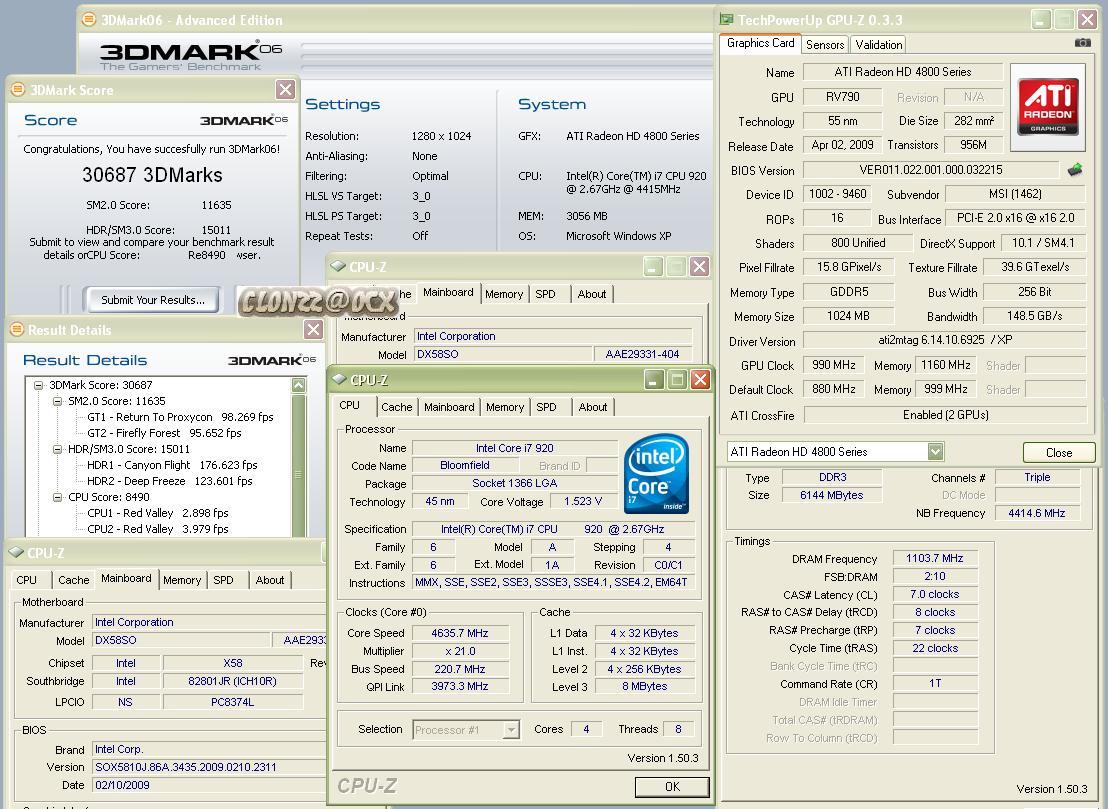This screenshot has height=809, width=1108.
Task: Minimize the front CPU-Z window
Action: [x=654, y=379]
